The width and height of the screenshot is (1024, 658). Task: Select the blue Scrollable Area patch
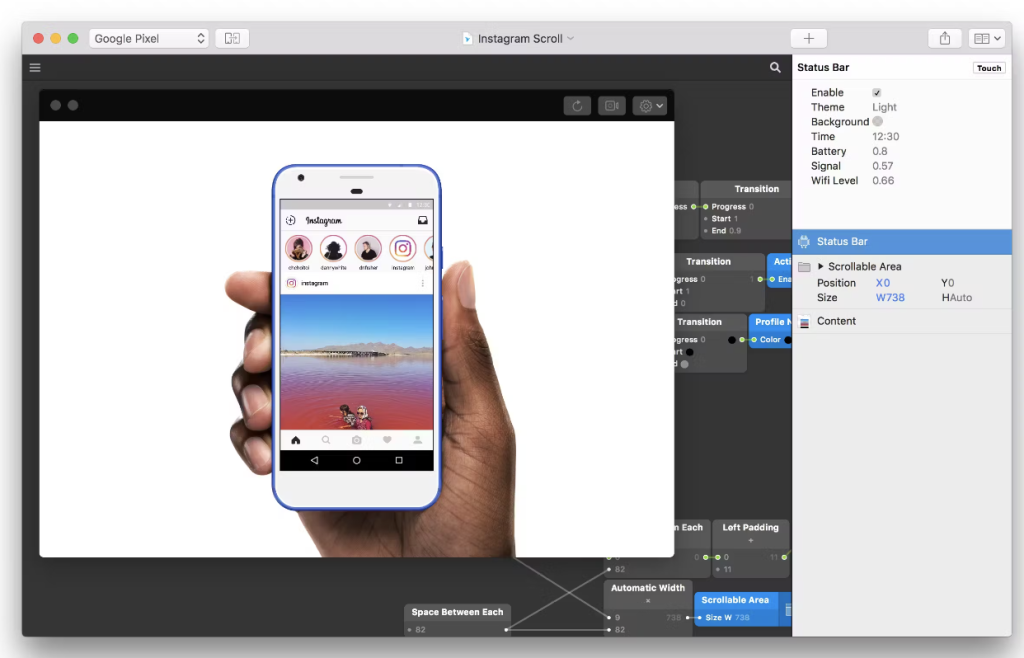(735, 600)
